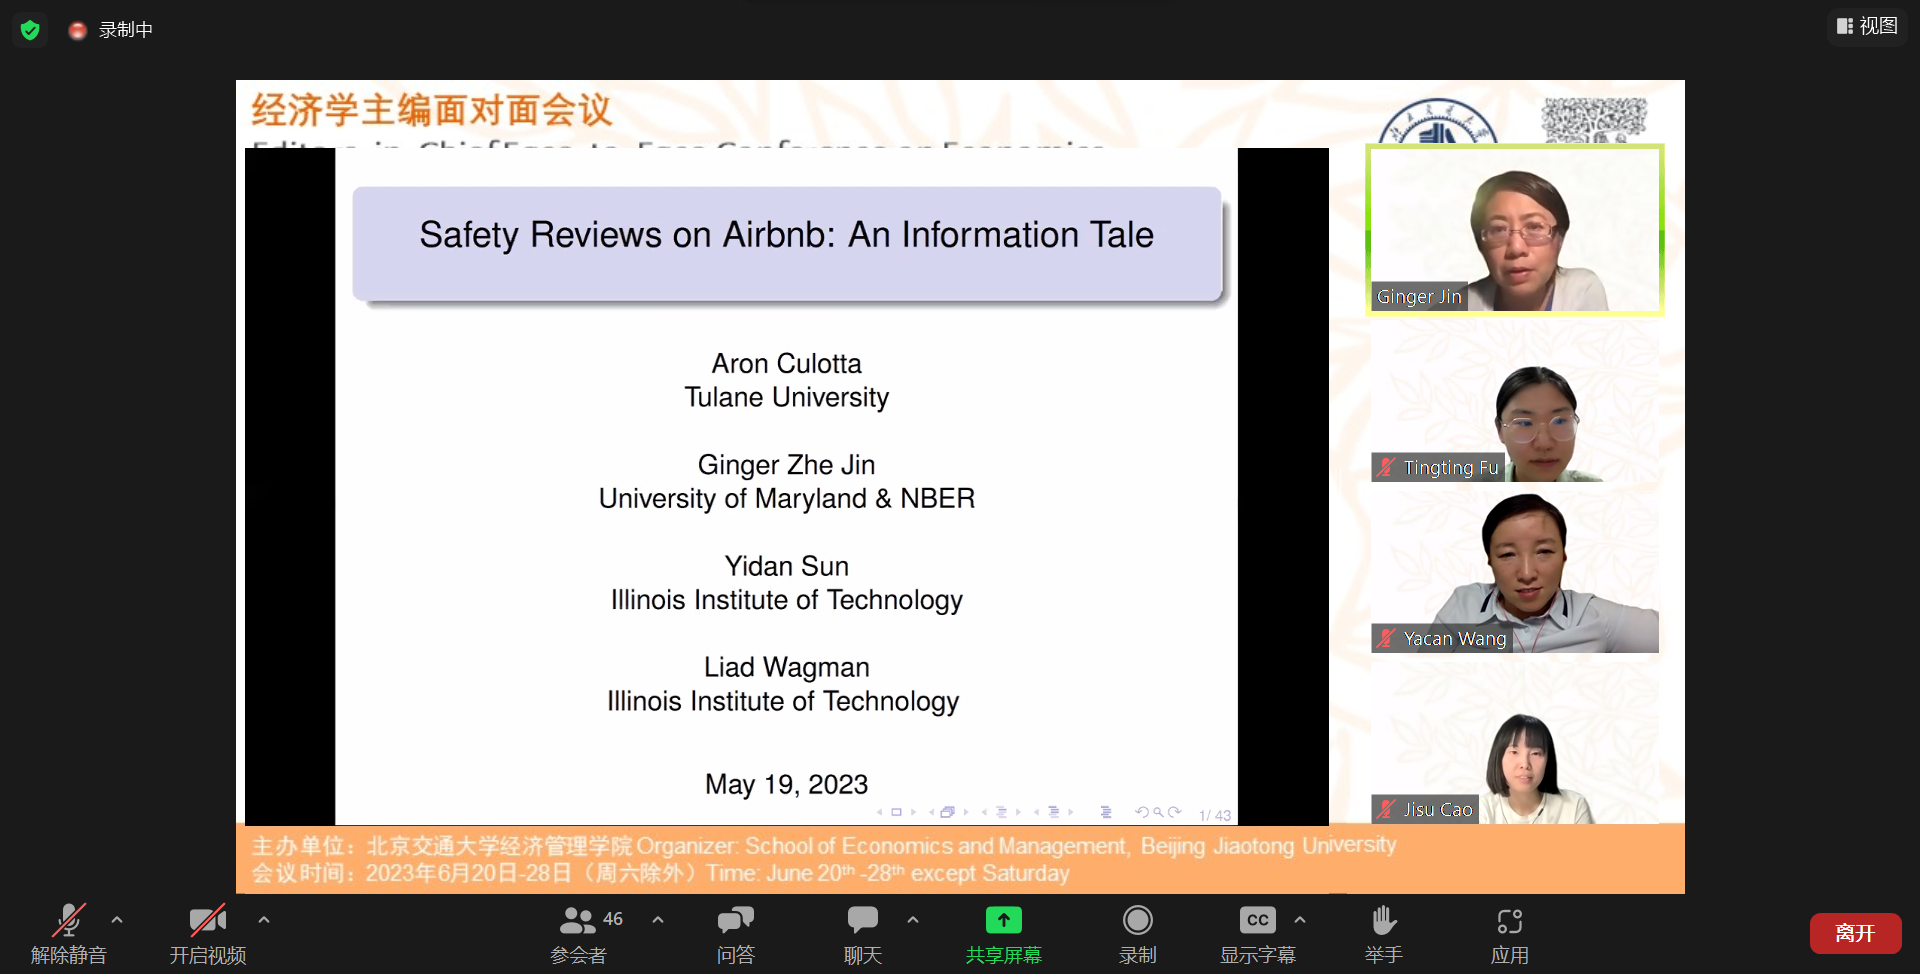Select Yacan Wang's video thumbnail

(x=1515, y=573)
